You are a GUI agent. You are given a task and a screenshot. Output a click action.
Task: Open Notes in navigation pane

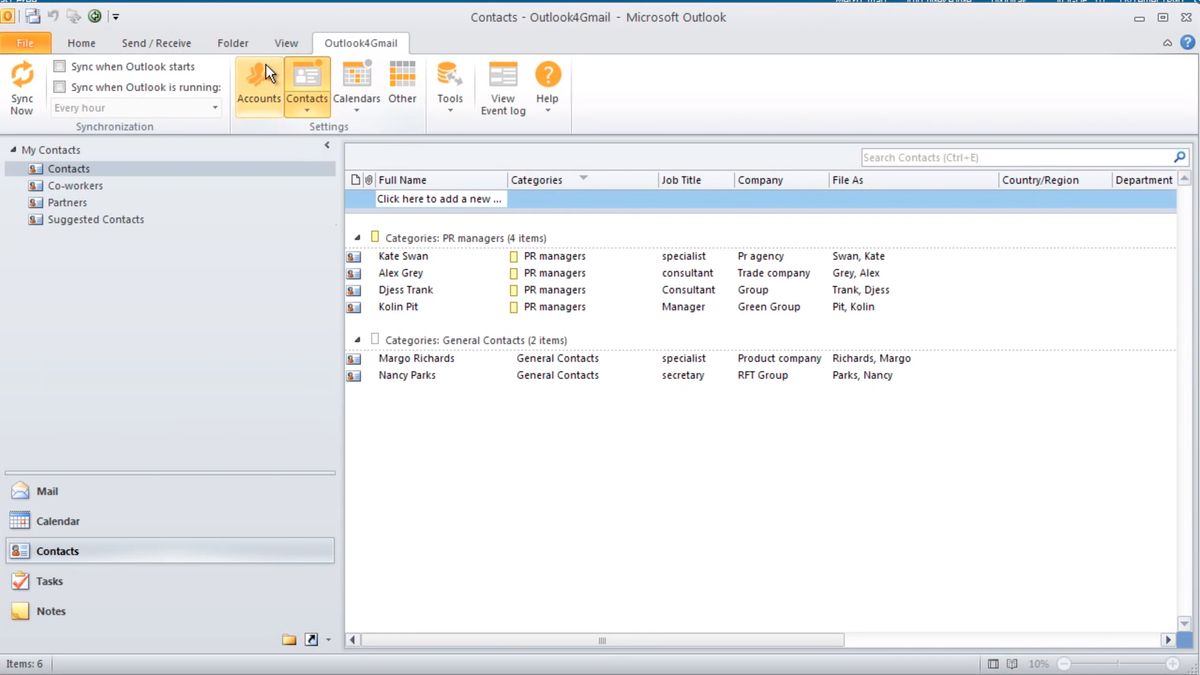(50, 611)
